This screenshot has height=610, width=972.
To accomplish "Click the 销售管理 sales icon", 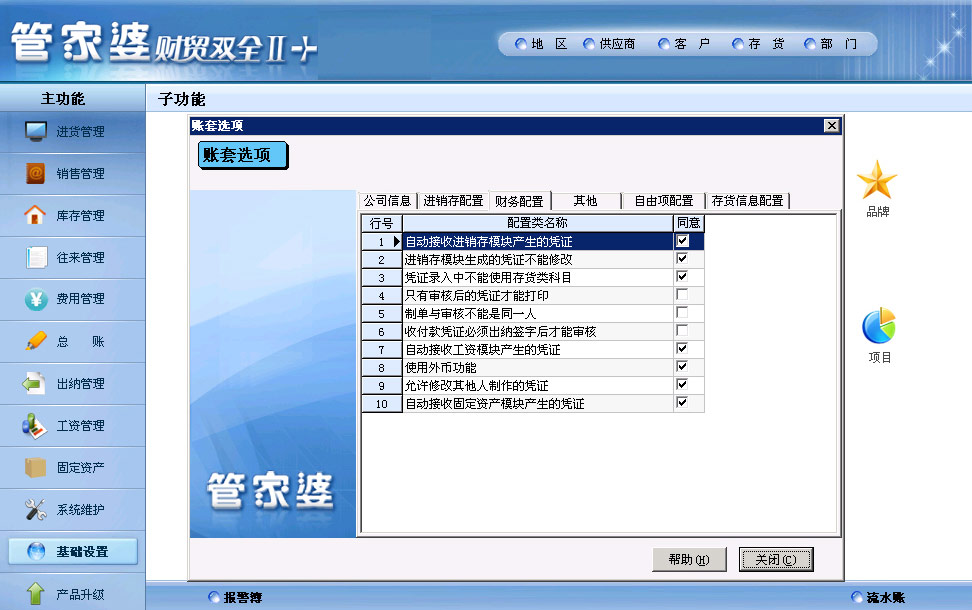I will tap(36, 173).
